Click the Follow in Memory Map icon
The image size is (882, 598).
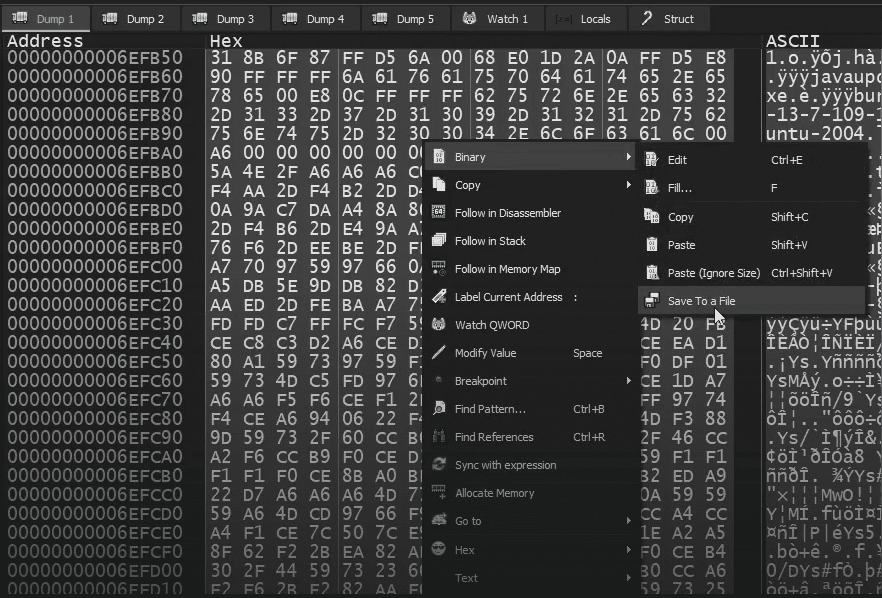[439, 269]
